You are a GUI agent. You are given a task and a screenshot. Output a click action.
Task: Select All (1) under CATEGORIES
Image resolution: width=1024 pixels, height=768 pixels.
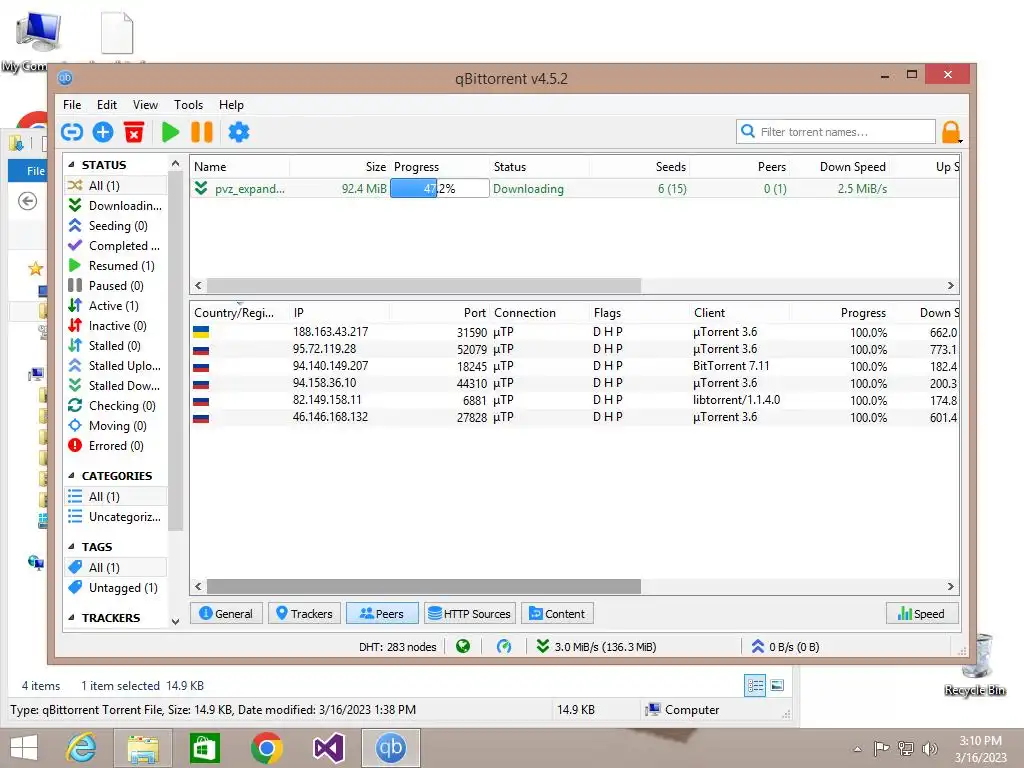pyautogui.click(x=115, y=497)
